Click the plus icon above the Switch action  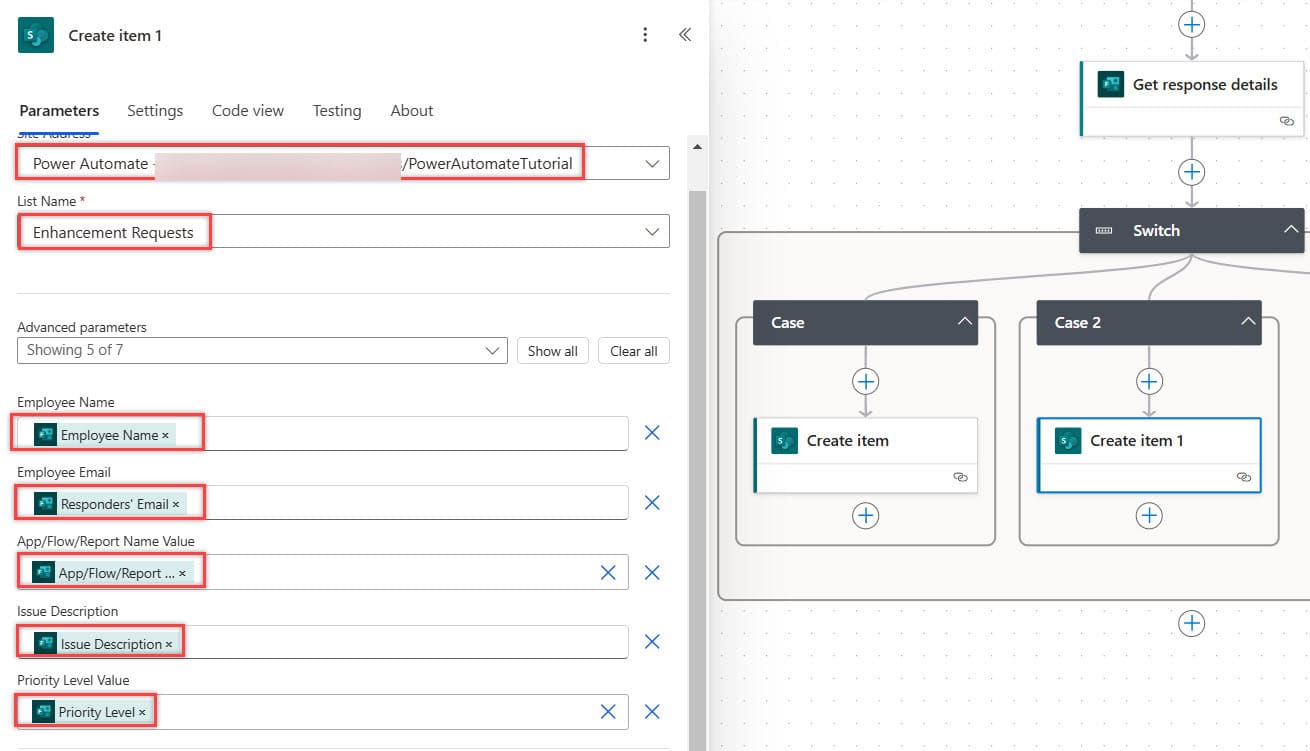1191,171
